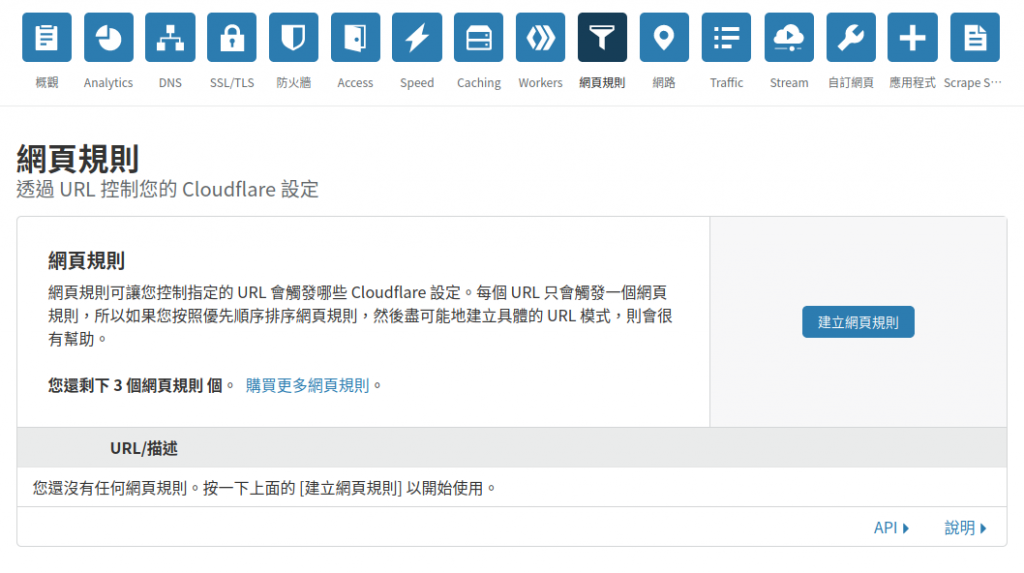Follow the 購買更多網頁規則 link
The width and height of the screenshot is (1024, 573).
tap(308, 385)
